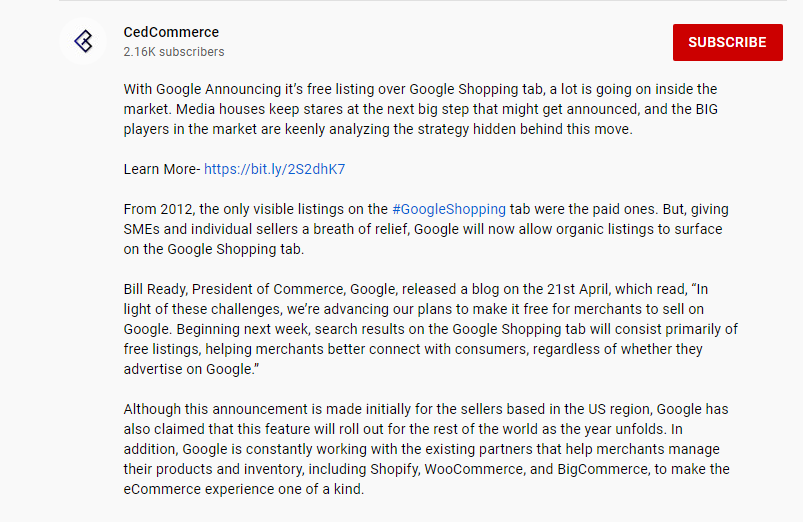Click the phrase 'eCommerce experience one of a kind'
803x522 pixels.
click(x=243, y=489)
